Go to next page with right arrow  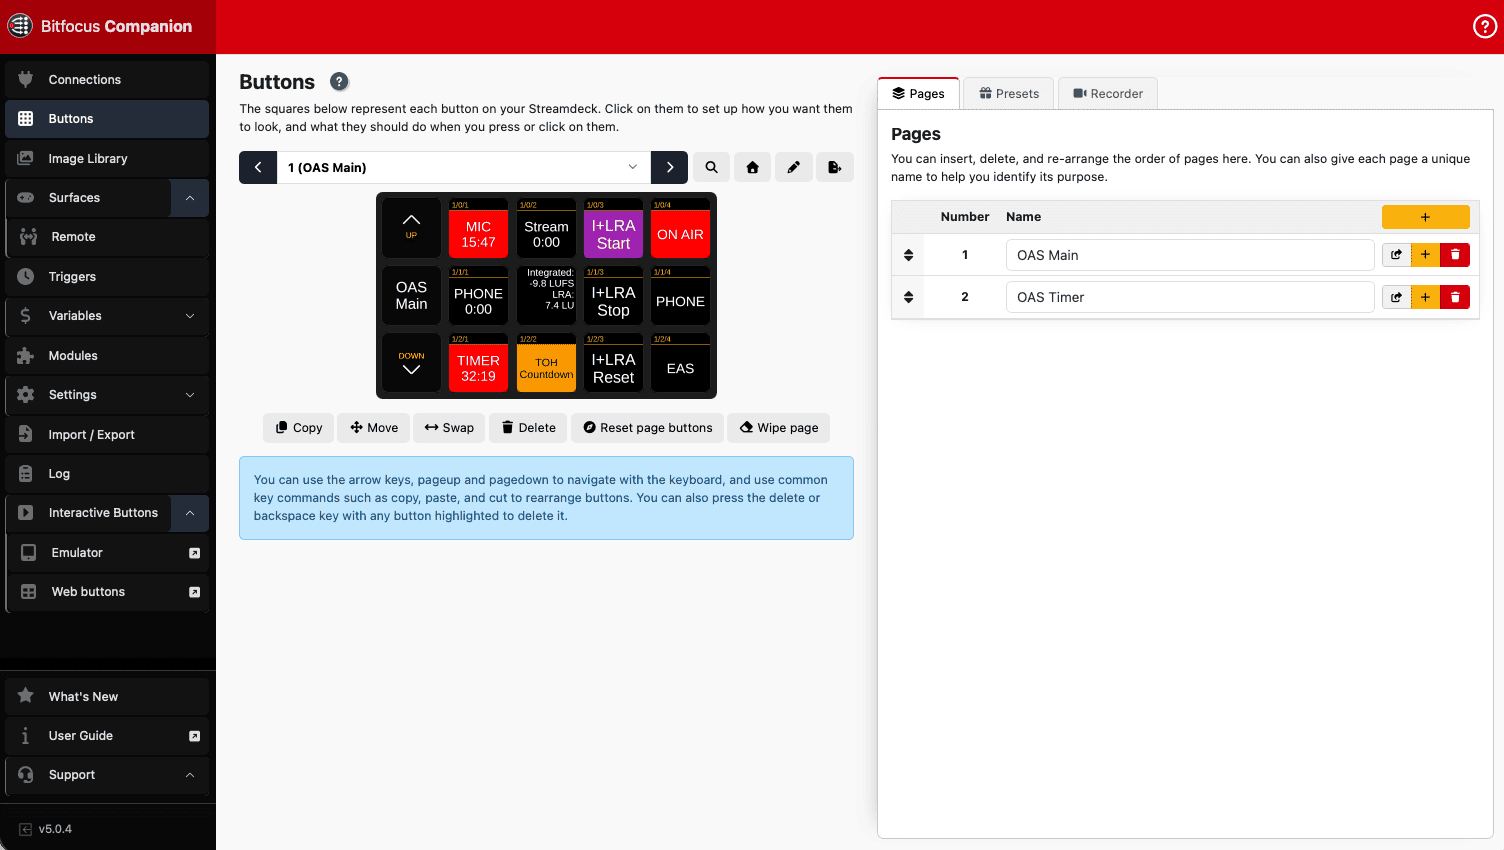click(670, 168)
